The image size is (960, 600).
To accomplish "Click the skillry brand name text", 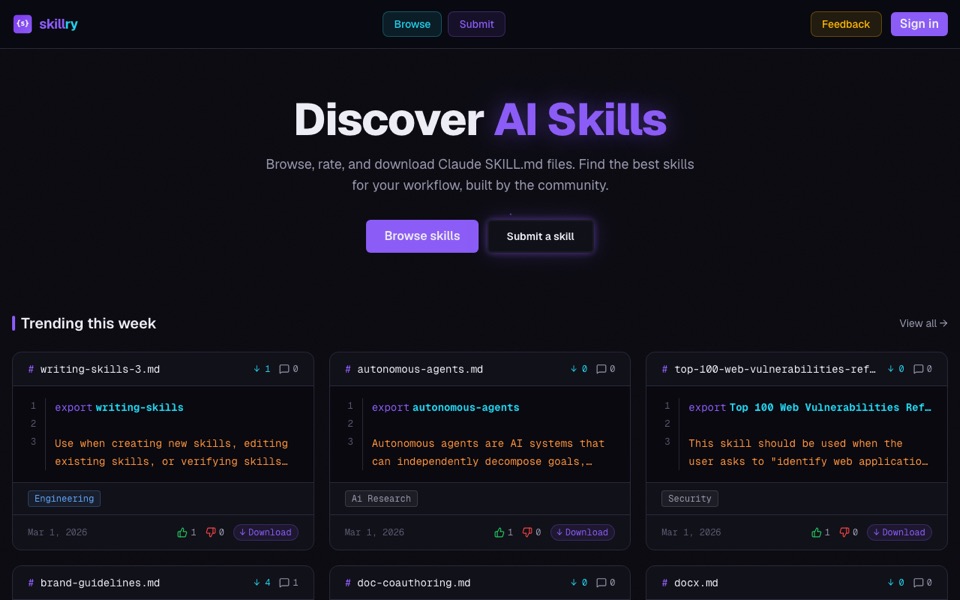I will tap(58, 24).
